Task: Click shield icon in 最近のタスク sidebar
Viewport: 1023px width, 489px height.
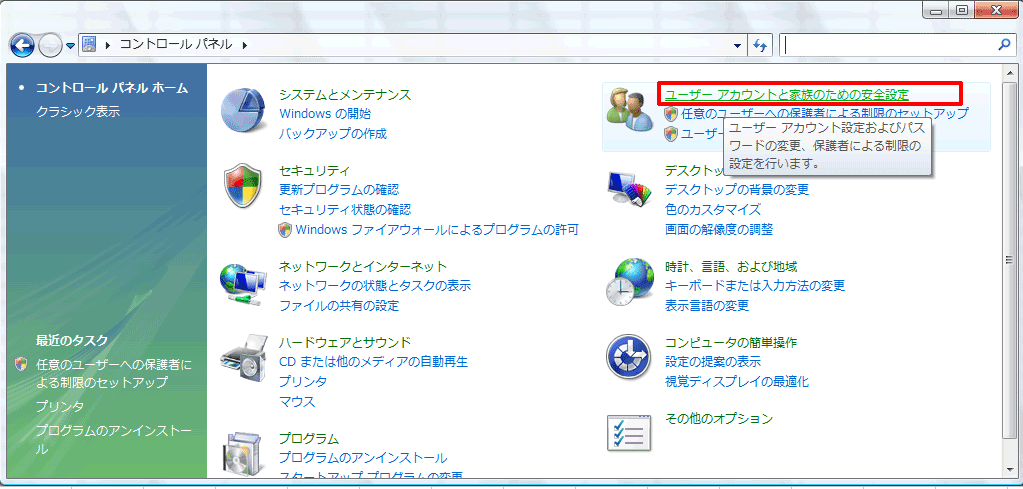Action: pos(21,364)
